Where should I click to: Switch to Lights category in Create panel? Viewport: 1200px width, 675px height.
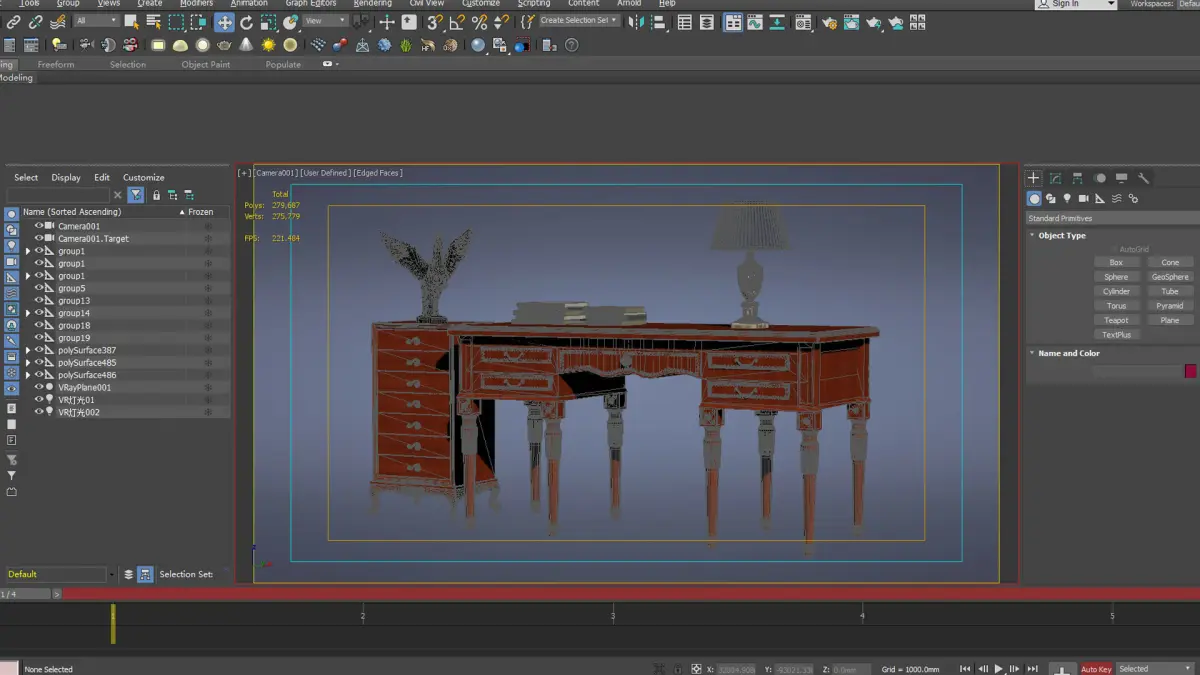tap(1067, 199)
